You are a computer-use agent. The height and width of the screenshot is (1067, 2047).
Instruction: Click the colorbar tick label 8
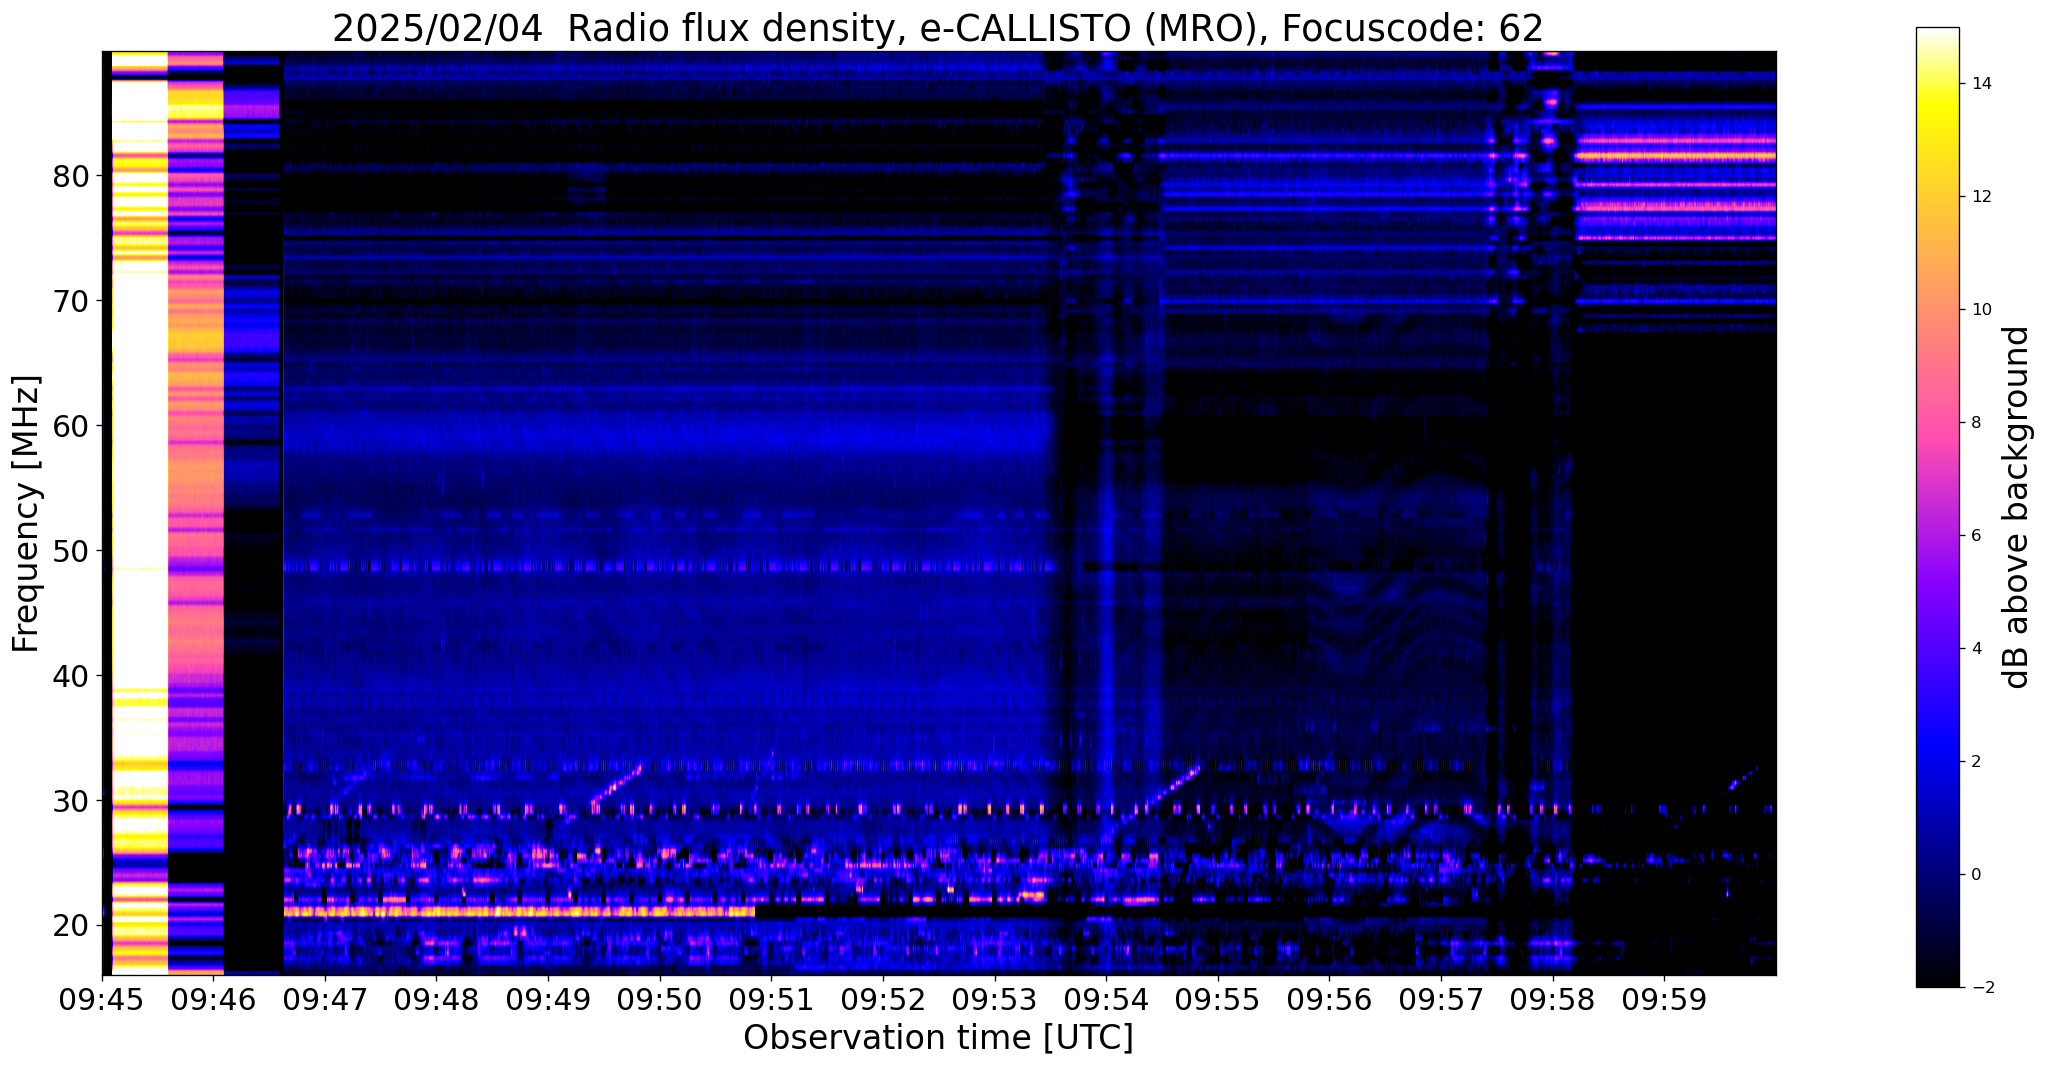coord(1976,423)
